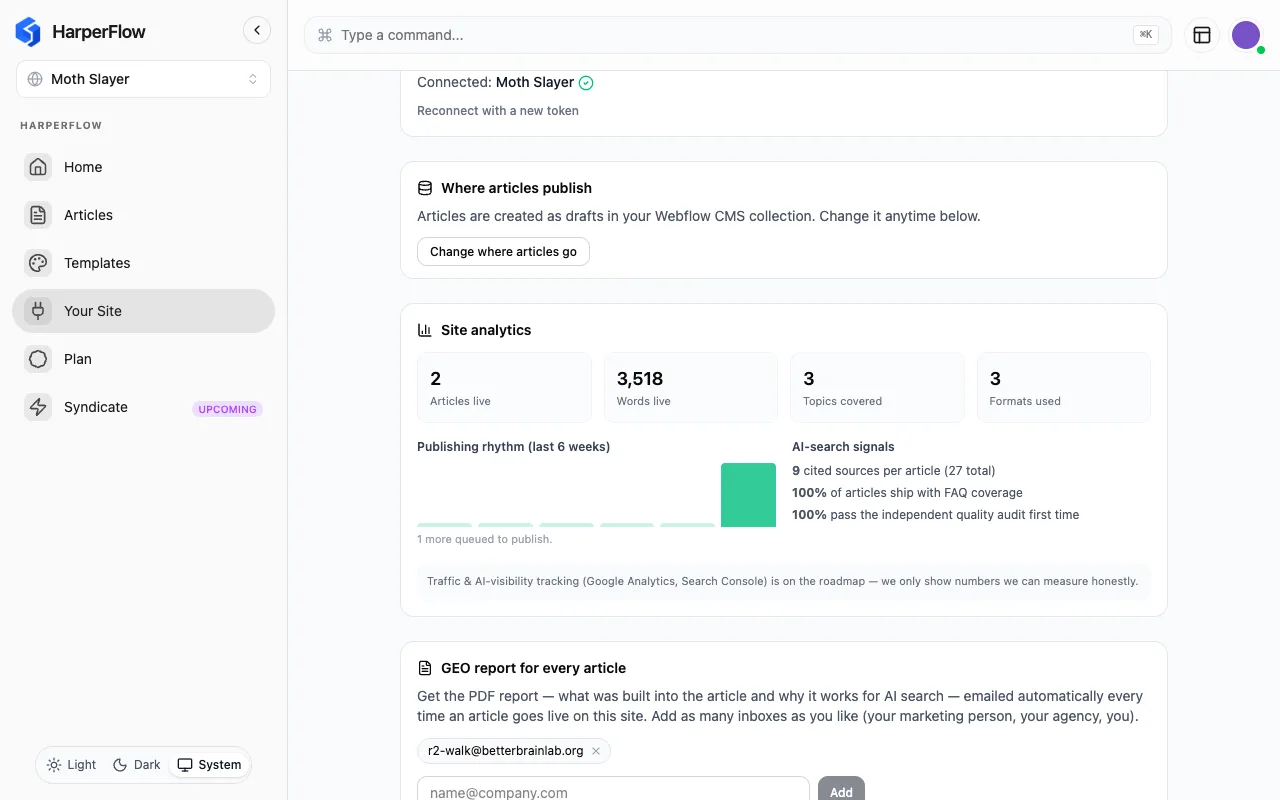Click Reconnect with a new token

click(498, 111)
